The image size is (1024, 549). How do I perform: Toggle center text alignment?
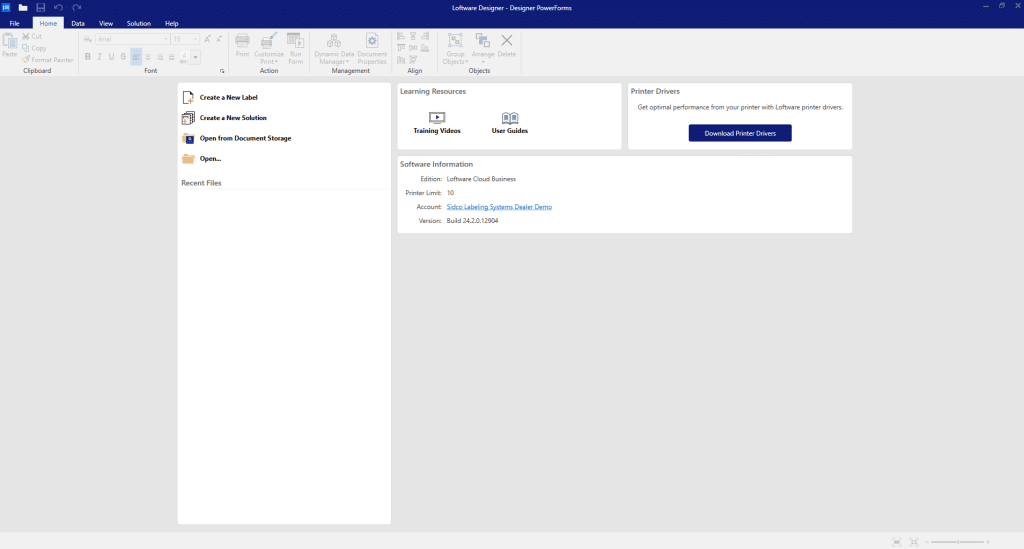pyautogui.click(x=148, y=57)
